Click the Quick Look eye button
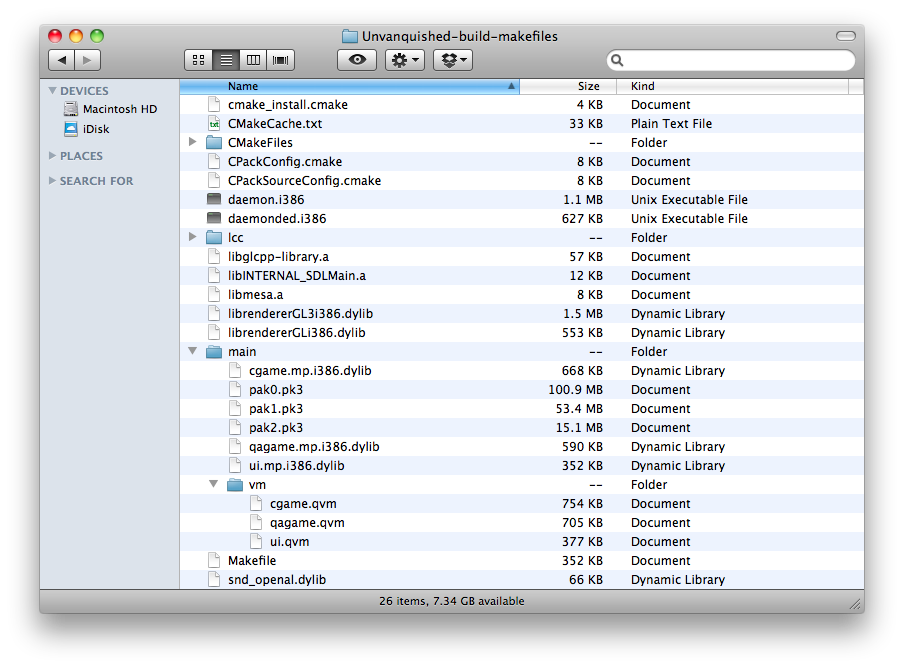This screenshot has height=668, width=904. 357,61
